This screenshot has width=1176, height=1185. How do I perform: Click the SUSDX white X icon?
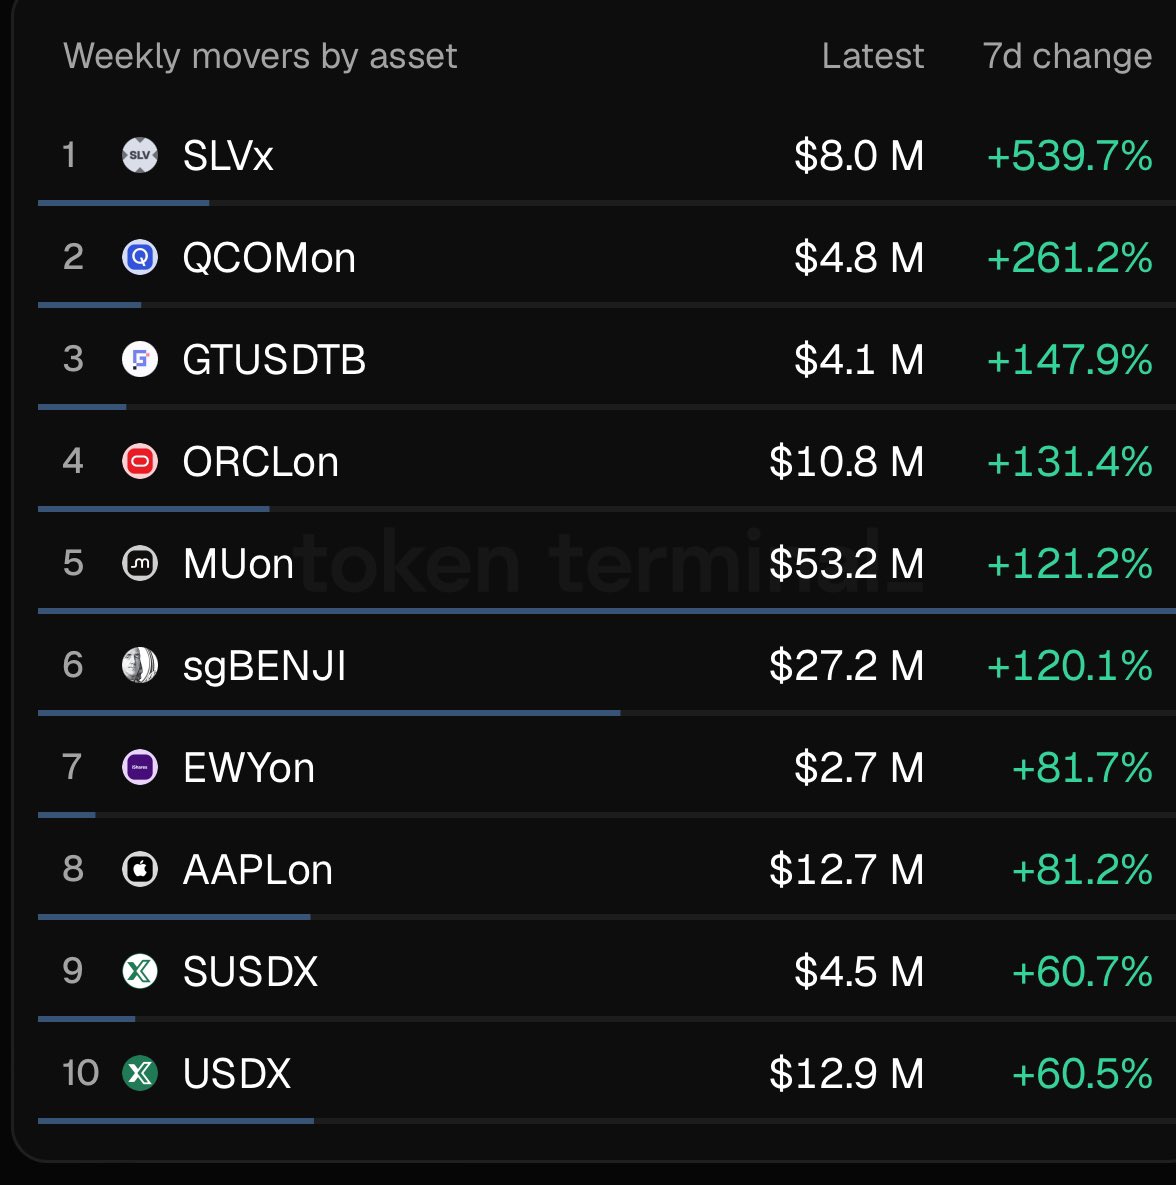(140, 971)
